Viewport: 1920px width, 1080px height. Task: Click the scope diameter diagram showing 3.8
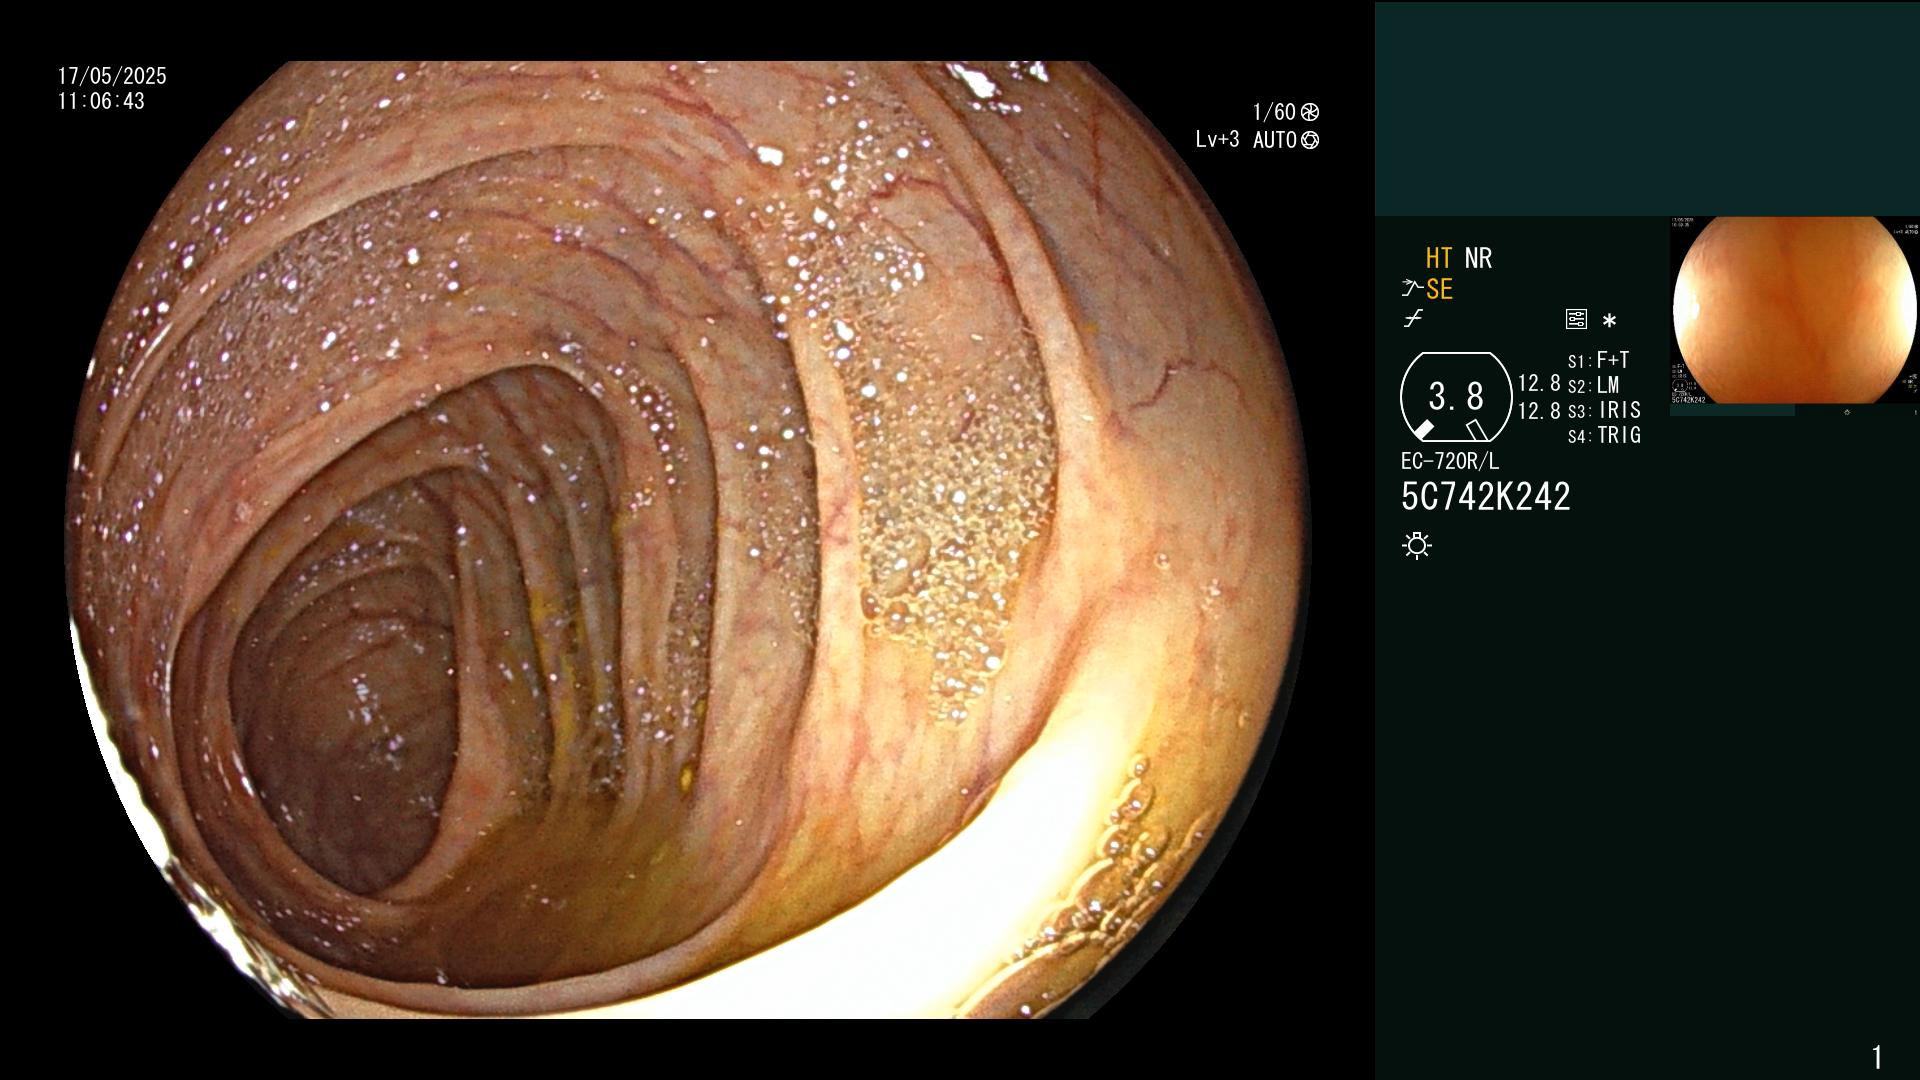(x=1456, y=397)
